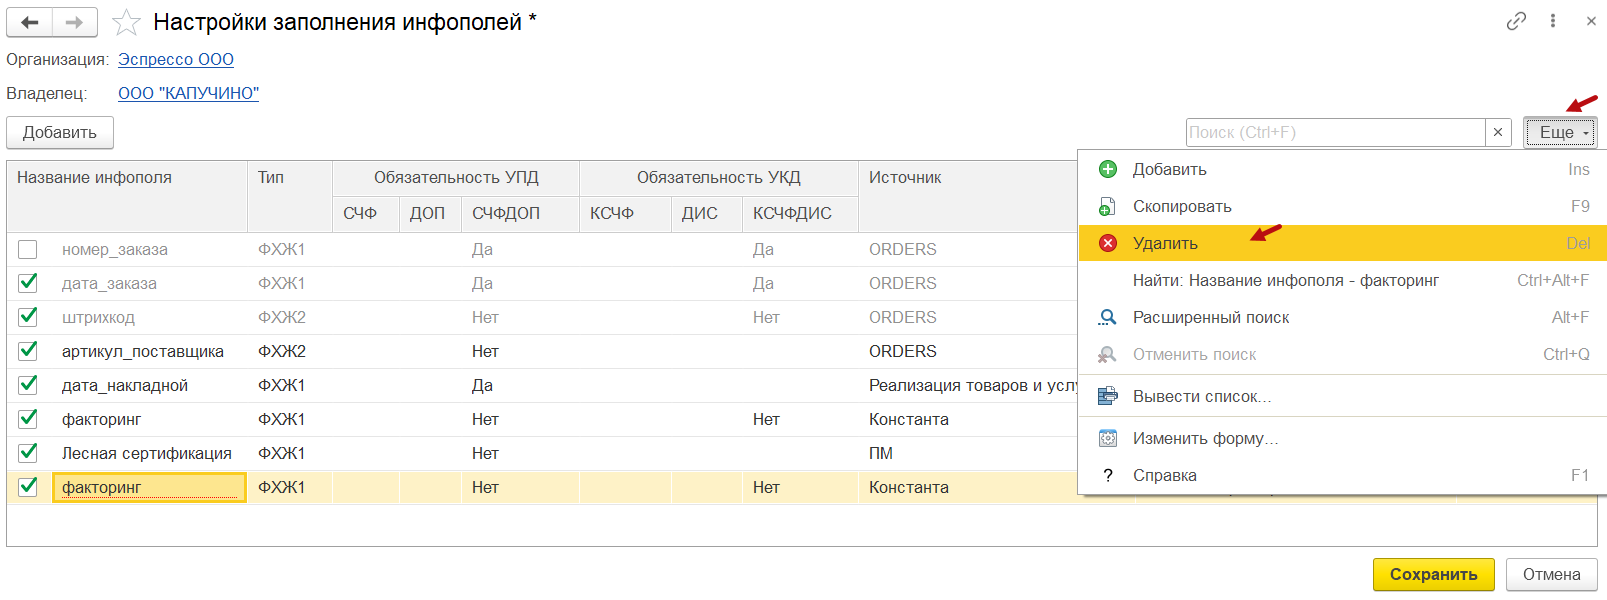
Task: Click the form settings icon beside Изменить форму
Action: tap(1107, 438)
